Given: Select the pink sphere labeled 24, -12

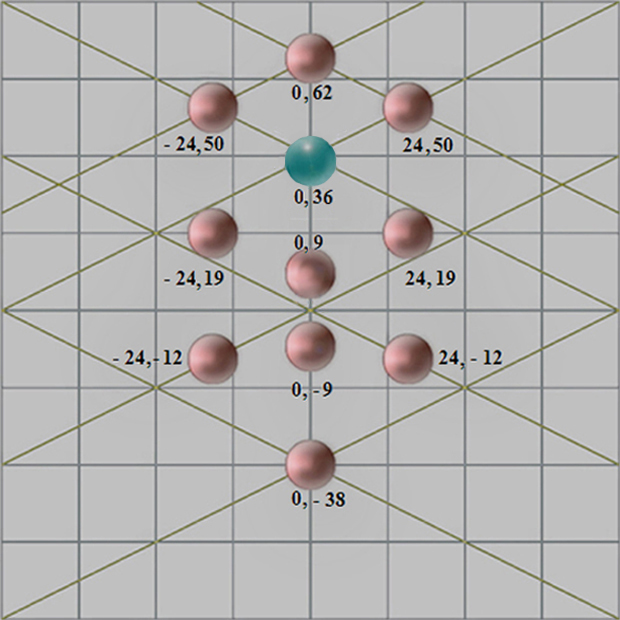Looking at the screenshot, I should pyautogui.click(x=408, y=356).
